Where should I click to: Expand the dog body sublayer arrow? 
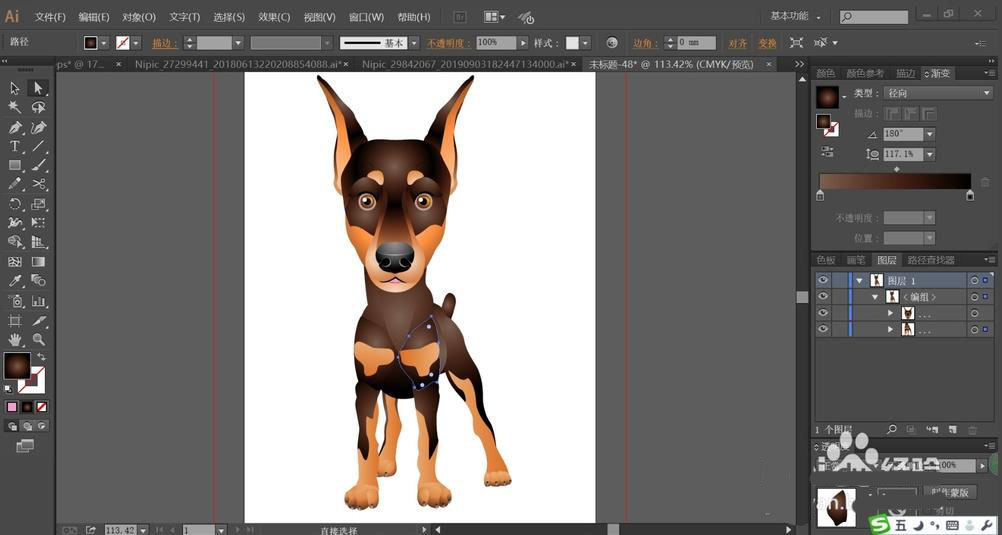pyautogui.click(x=891, y=330)
